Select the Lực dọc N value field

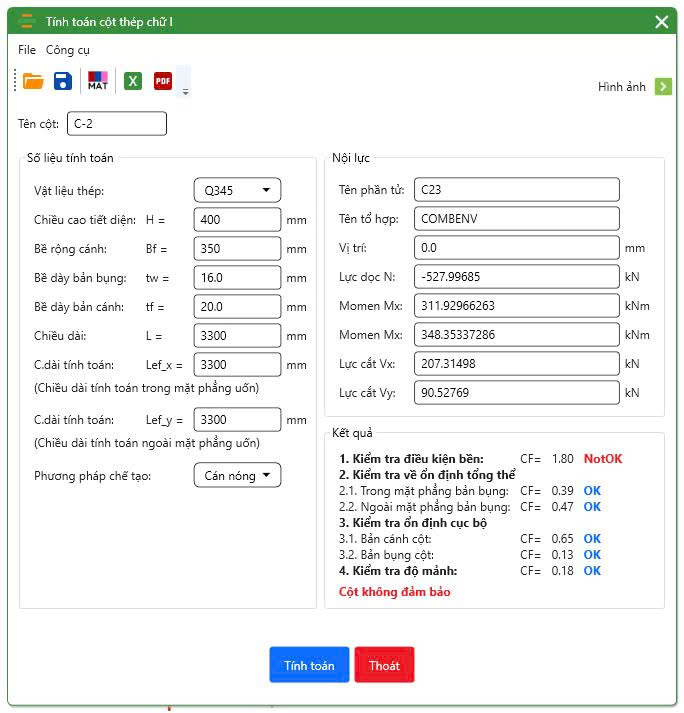(x=516, y=277)
